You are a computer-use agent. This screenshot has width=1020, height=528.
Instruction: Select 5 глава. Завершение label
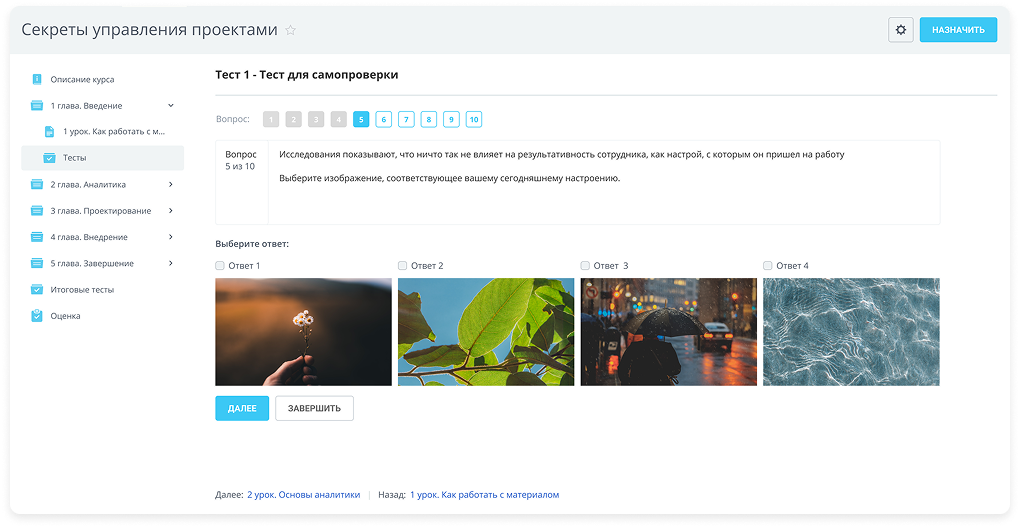92,263
